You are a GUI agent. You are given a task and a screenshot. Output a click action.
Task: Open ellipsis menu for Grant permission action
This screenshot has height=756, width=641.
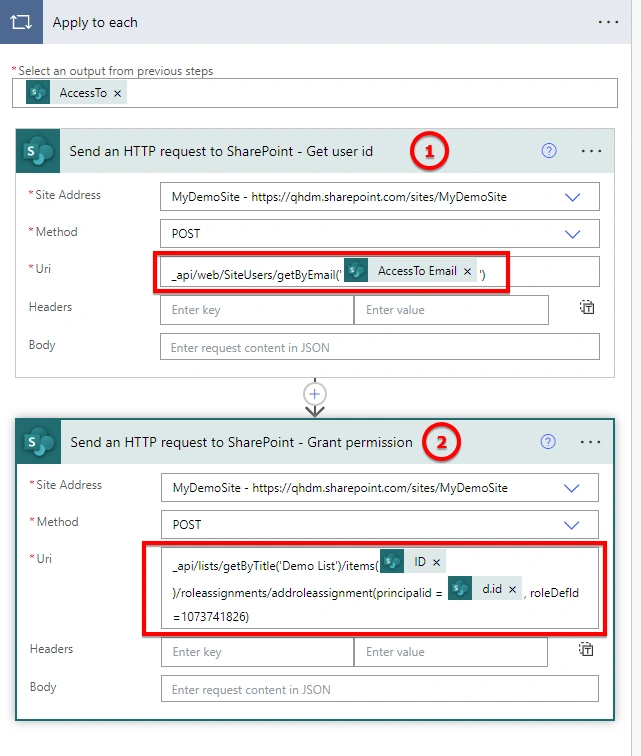[x=590, y=442]
